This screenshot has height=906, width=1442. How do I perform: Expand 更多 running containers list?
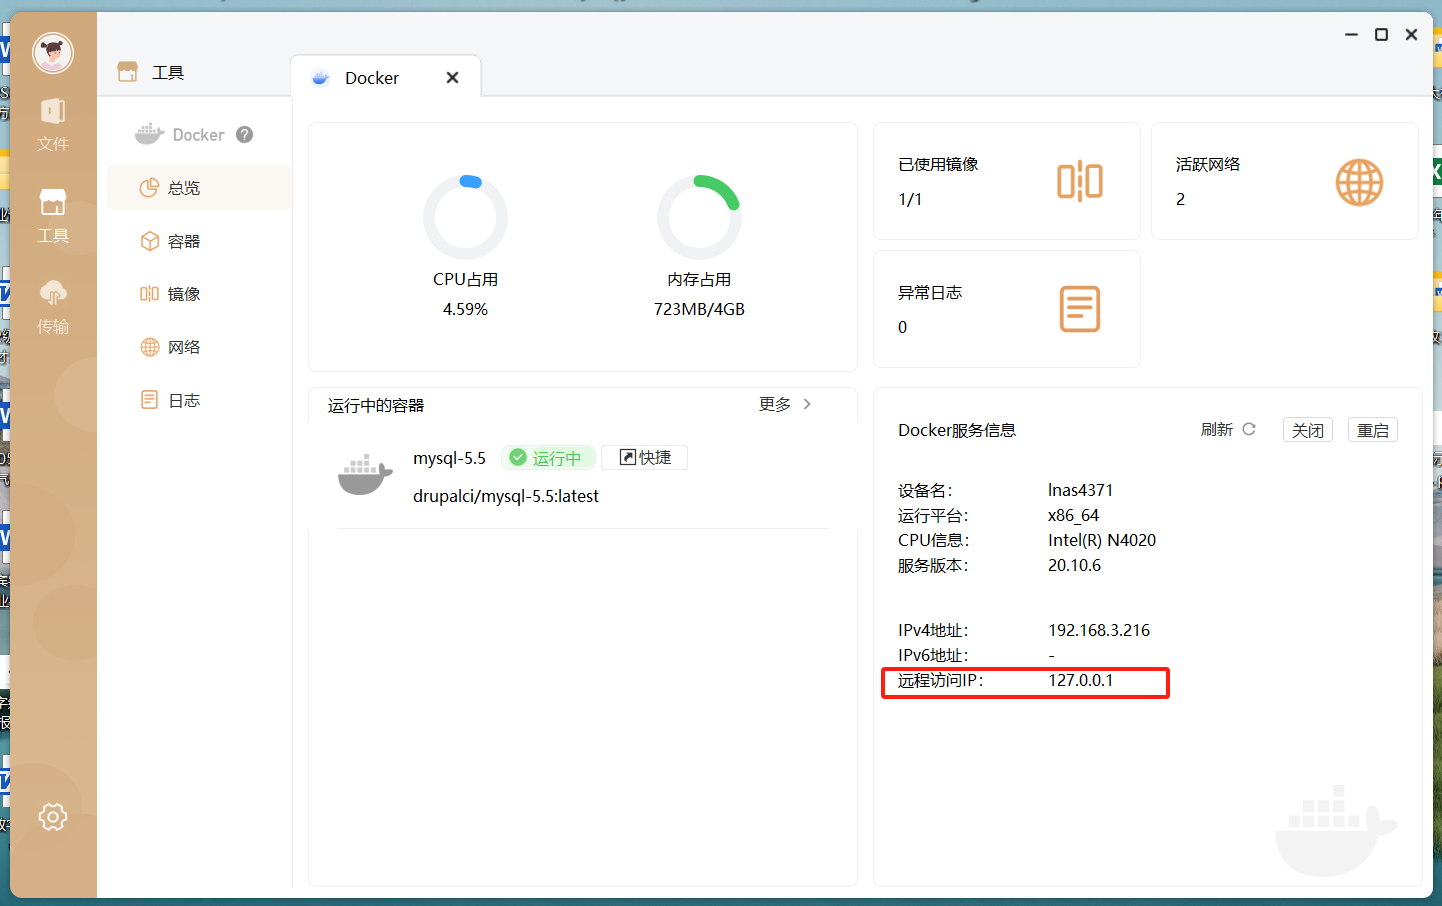coord(785,404)
